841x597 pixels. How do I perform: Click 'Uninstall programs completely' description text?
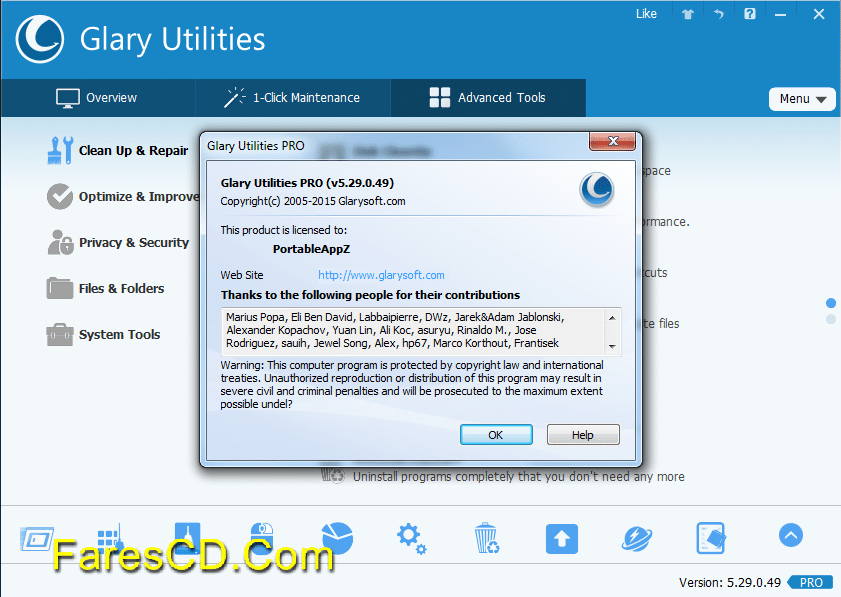coord(518,477)
